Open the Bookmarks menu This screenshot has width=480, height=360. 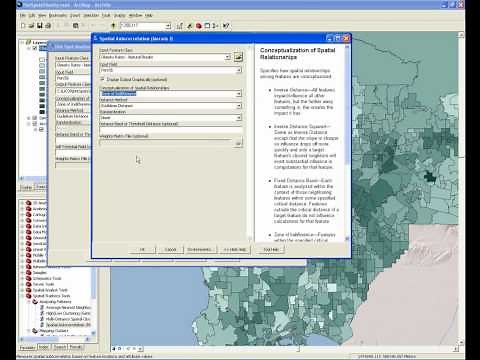pyautogui.click(x=58, y=15)
